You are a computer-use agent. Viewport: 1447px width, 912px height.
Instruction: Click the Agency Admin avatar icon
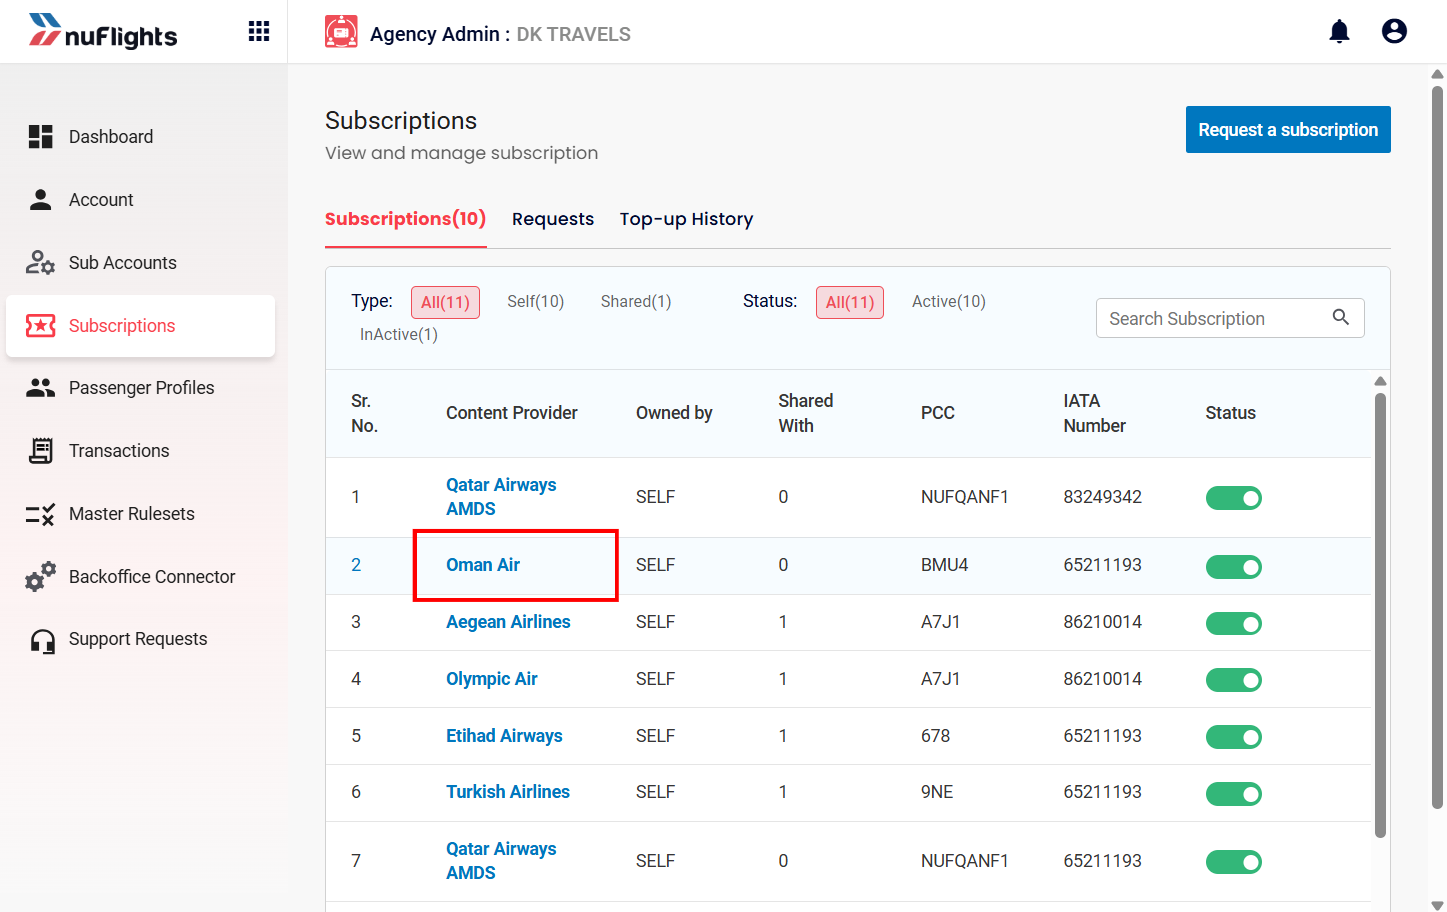point(341,32)
